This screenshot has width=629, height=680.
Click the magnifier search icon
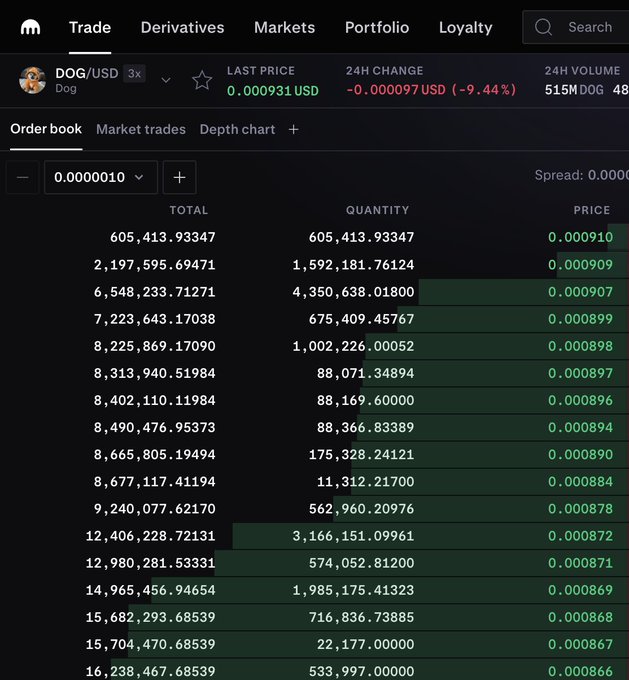pyautogui.click(x=543, y=27)
